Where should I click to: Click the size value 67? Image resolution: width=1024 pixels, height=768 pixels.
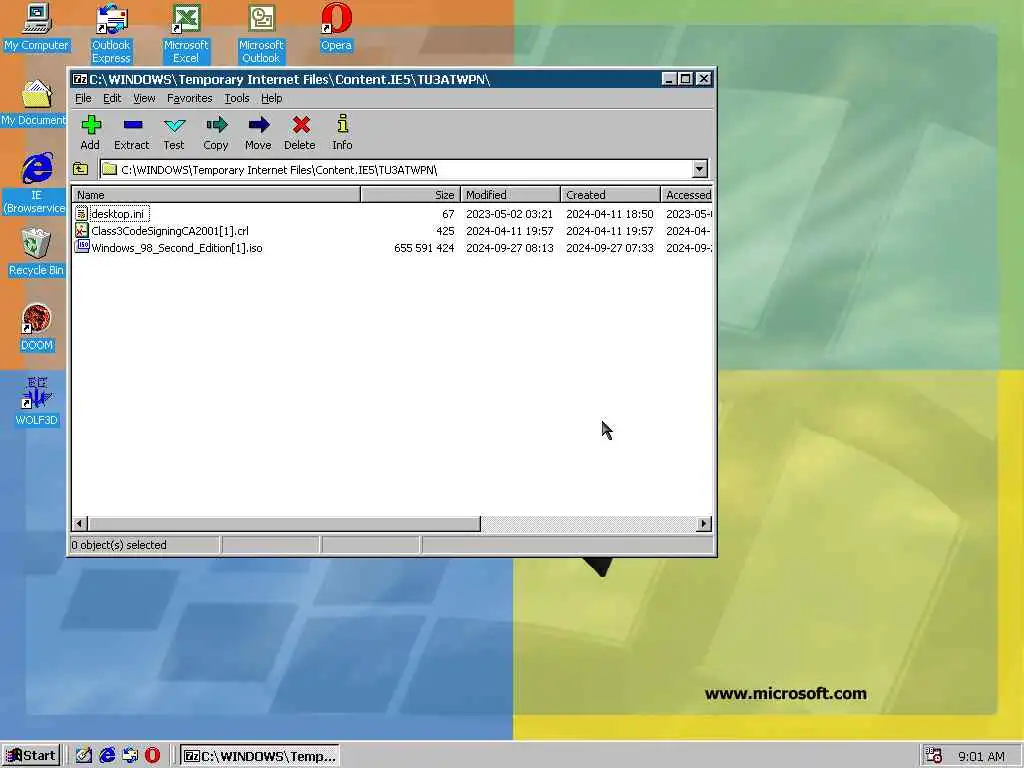coord(448,214)
